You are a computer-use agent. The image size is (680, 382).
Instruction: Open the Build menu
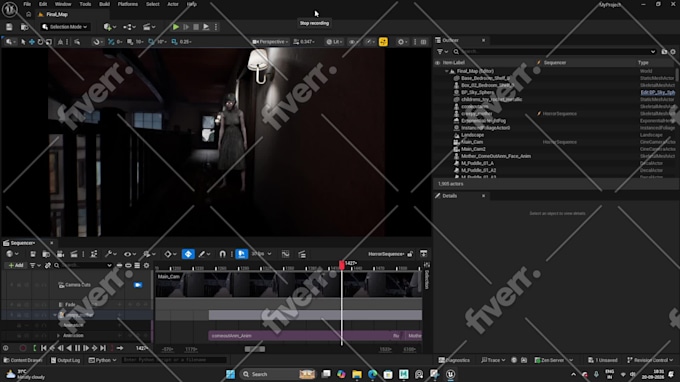click(x=105, y=4)
